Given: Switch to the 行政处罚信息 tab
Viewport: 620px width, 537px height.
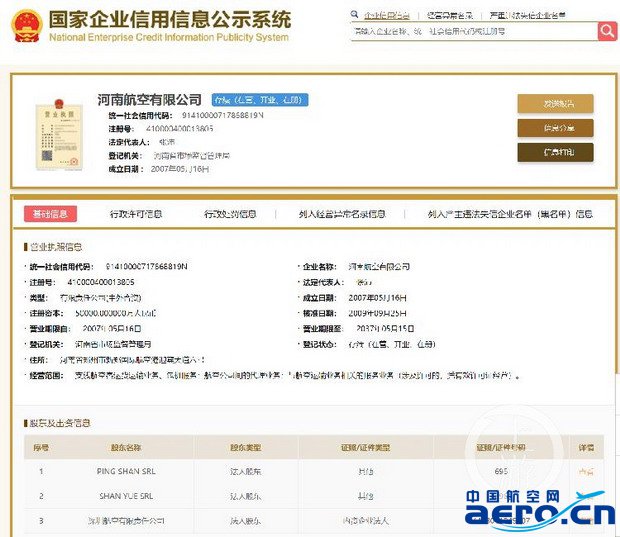Looking at the screenshot, I should 230,214.
